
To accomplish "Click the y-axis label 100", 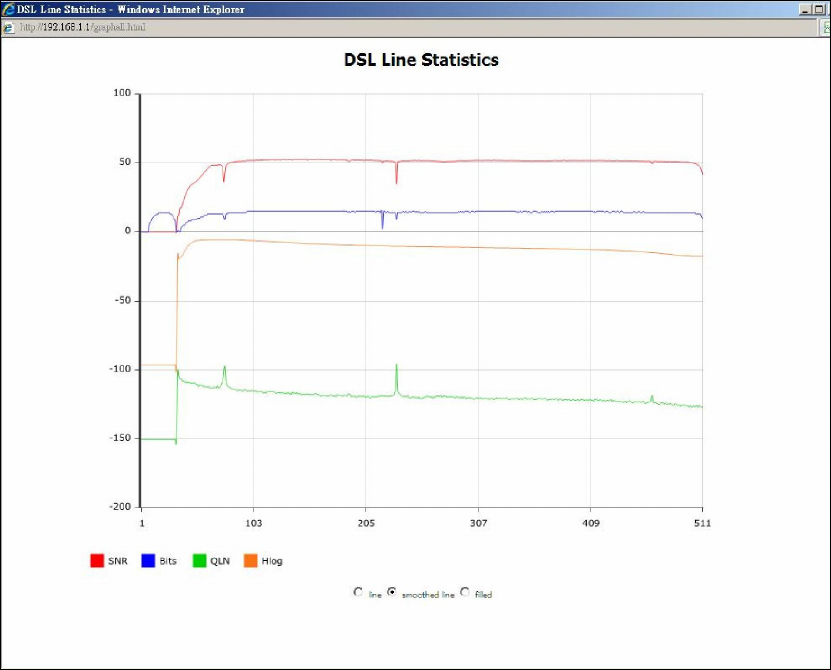I will pyautogui.click(x=122, y=93).
